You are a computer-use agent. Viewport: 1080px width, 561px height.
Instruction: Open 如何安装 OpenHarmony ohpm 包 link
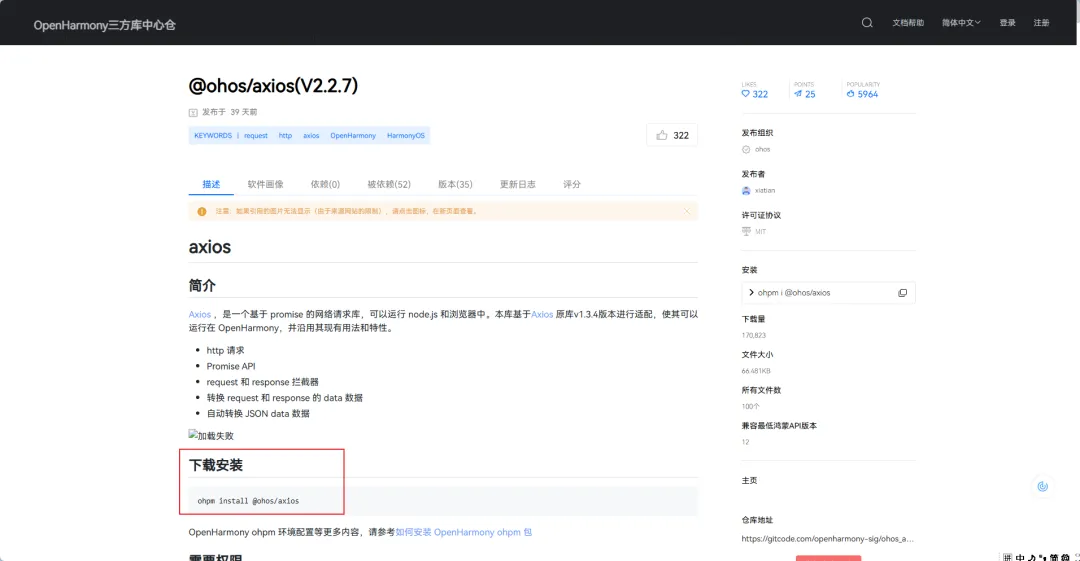click(x=464, y=532)
